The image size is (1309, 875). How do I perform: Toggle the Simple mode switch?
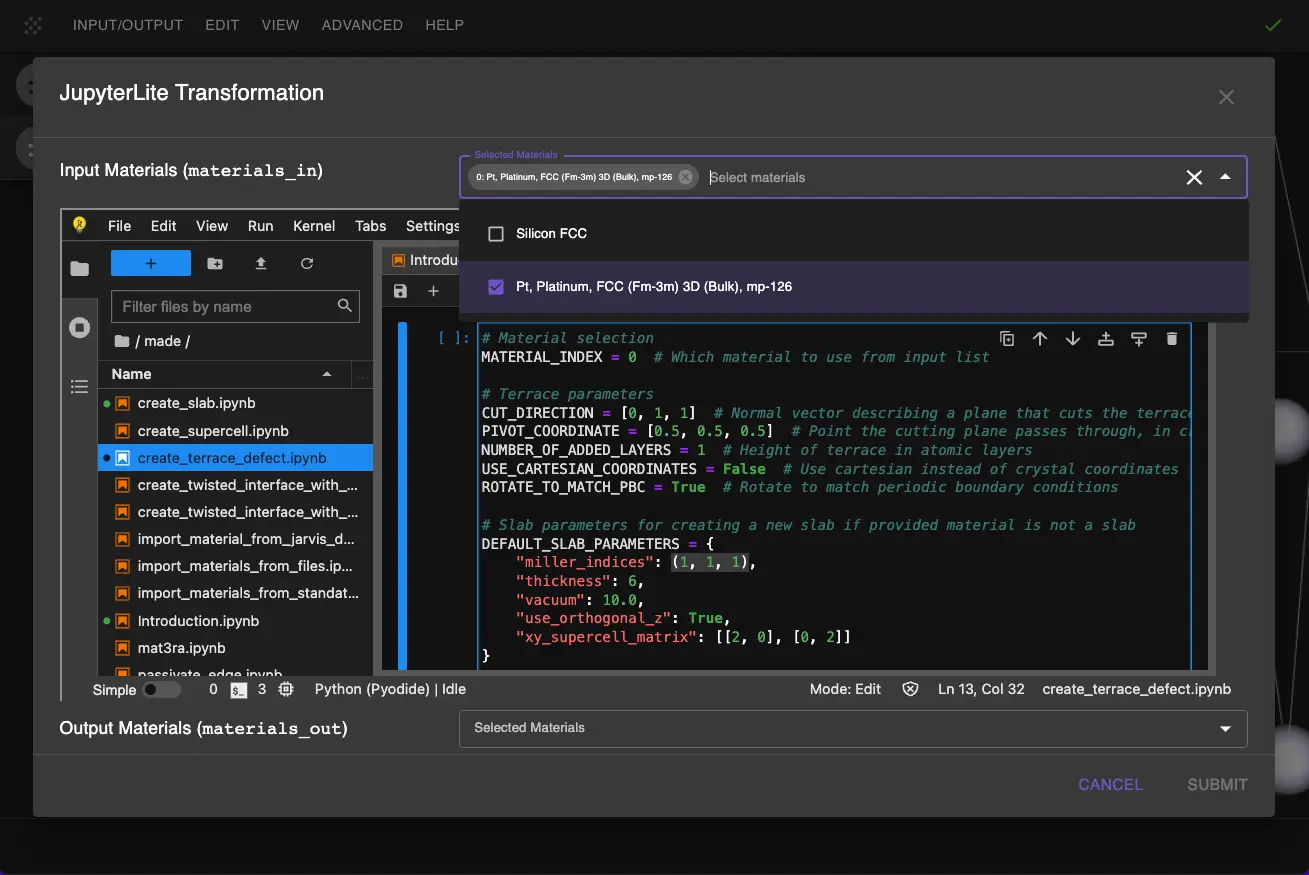[x=161, y=689]
